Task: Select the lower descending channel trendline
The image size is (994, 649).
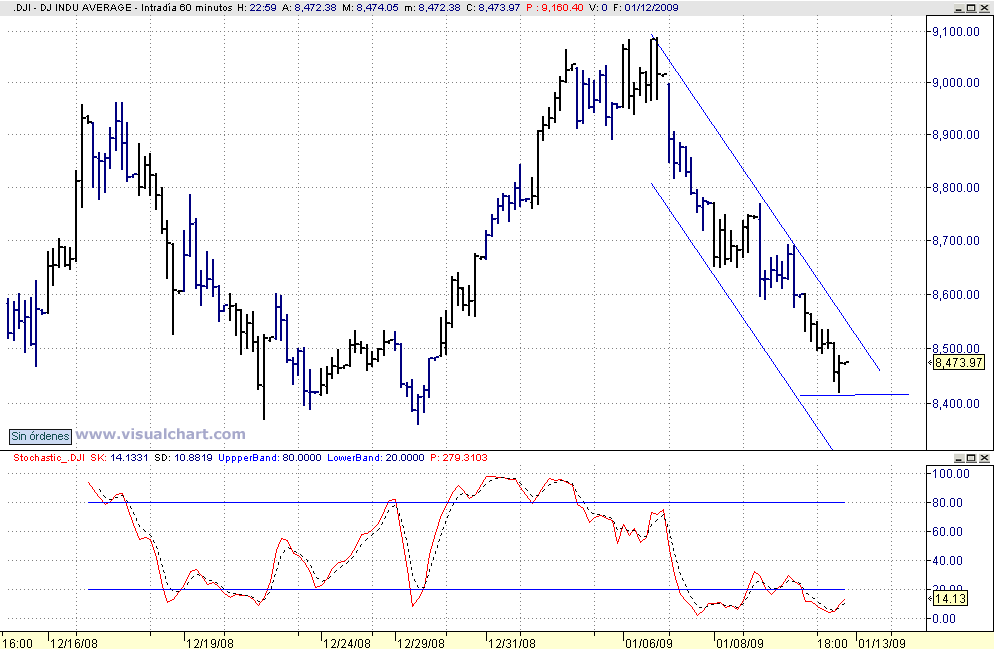Action: coord(740,310)
